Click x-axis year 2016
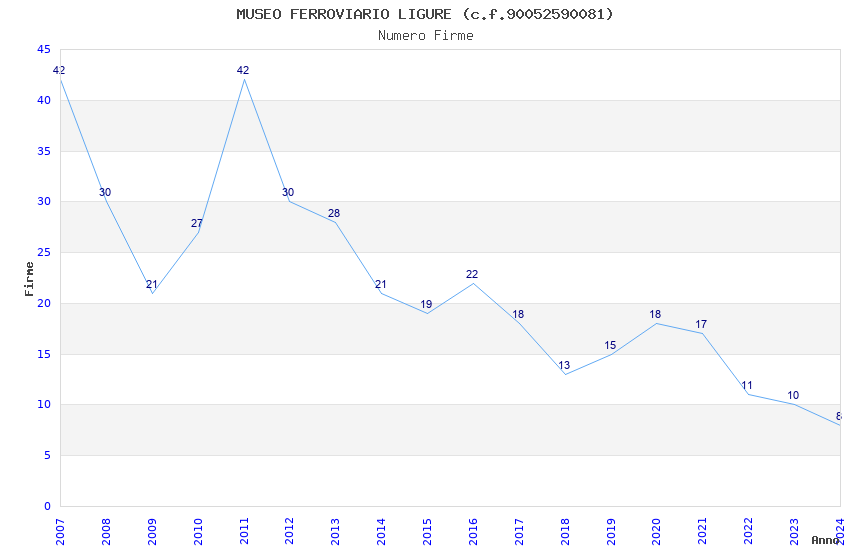 [473, 532]
